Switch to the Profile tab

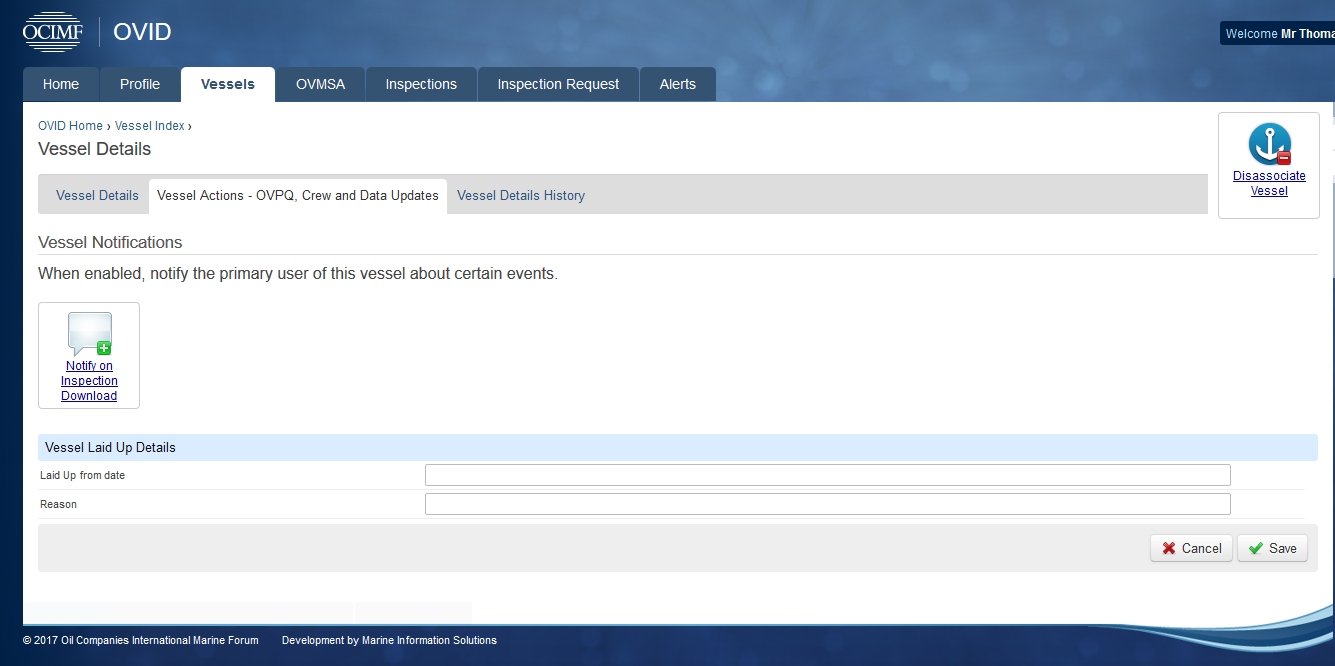140,84
